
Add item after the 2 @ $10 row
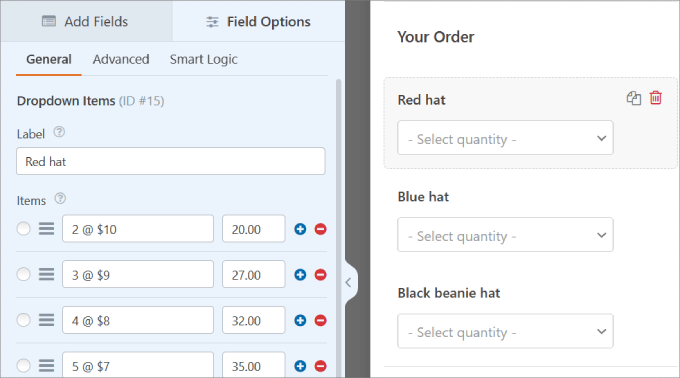point(300,229)
